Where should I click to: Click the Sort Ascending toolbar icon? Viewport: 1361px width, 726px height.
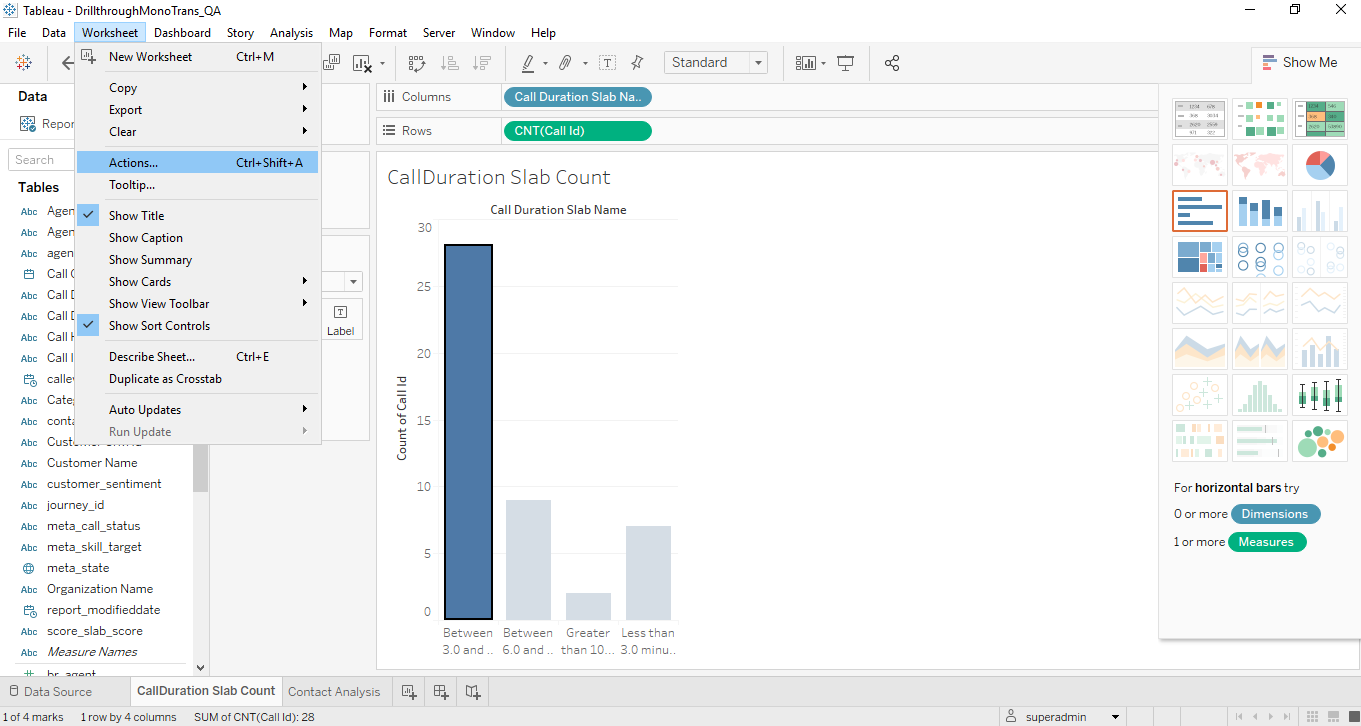(450, 63)
